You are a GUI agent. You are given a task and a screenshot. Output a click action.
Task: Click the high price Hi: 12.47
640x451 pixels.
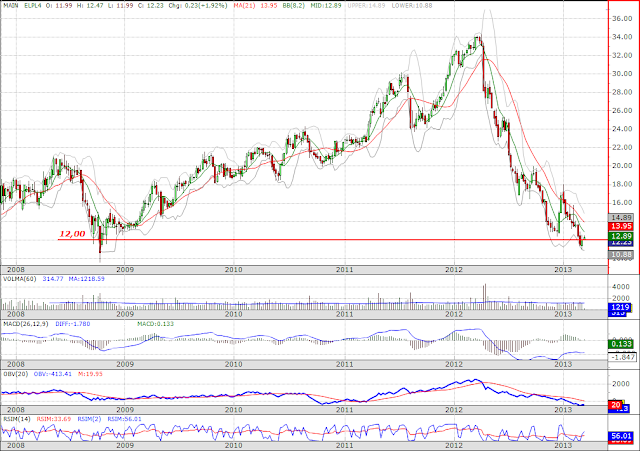(89, 6)
